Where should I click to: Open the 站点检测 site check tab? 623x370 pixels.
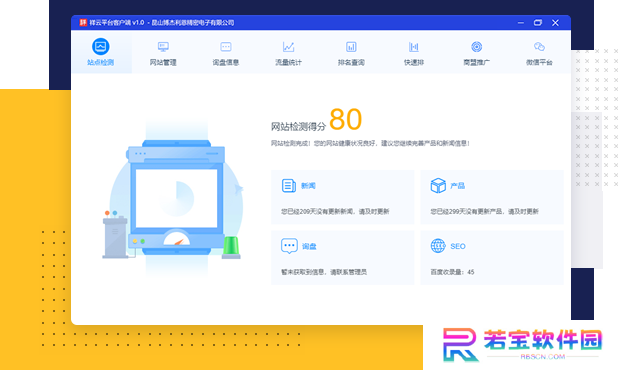[x=101, y=52]
